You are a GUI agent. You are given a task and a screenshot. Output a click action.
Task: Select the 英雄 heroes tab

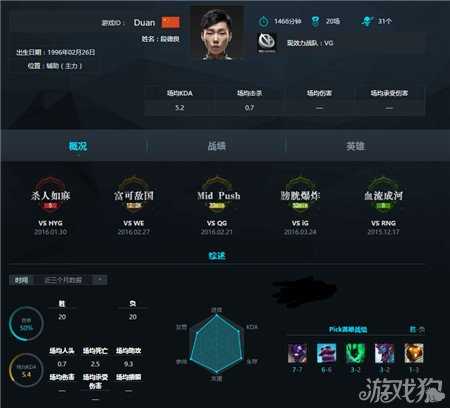click(355, 146)
